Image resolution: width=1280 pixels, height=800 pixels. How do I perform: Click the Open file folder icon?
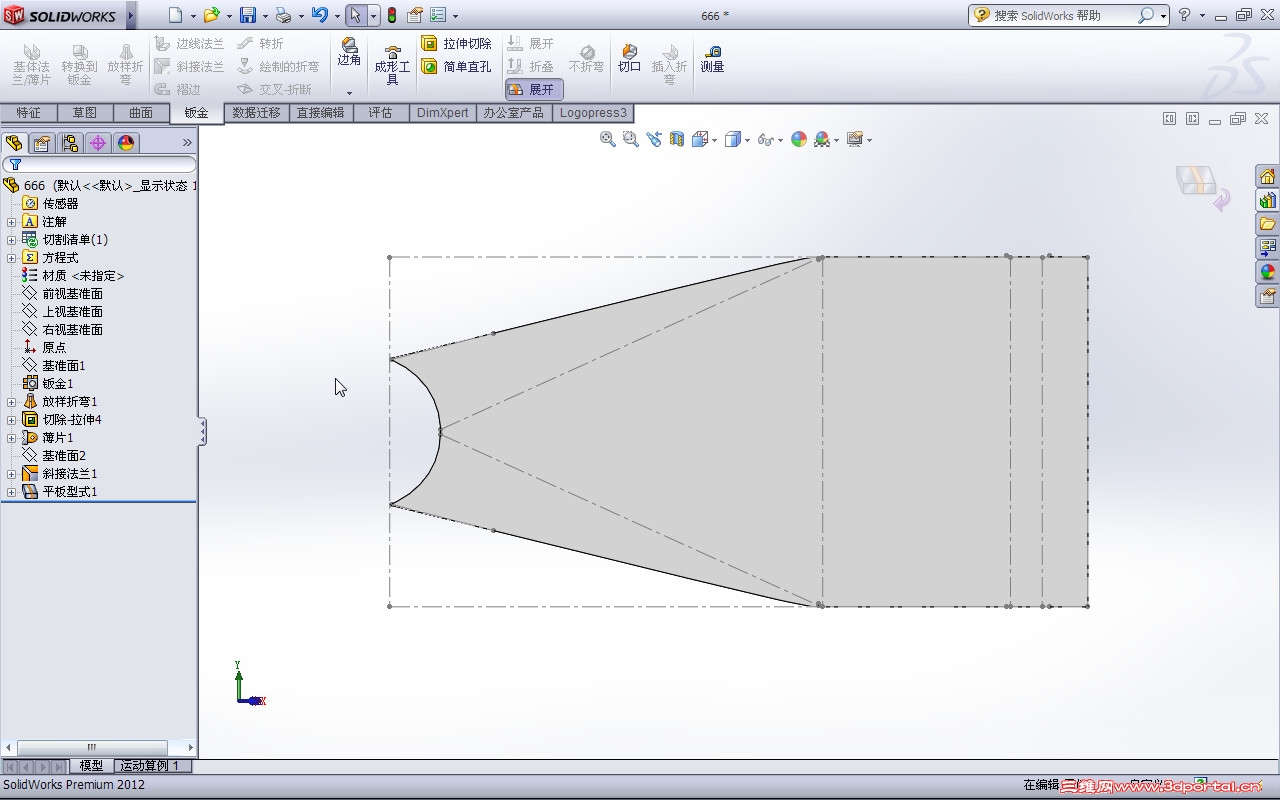tap(211, 15)
